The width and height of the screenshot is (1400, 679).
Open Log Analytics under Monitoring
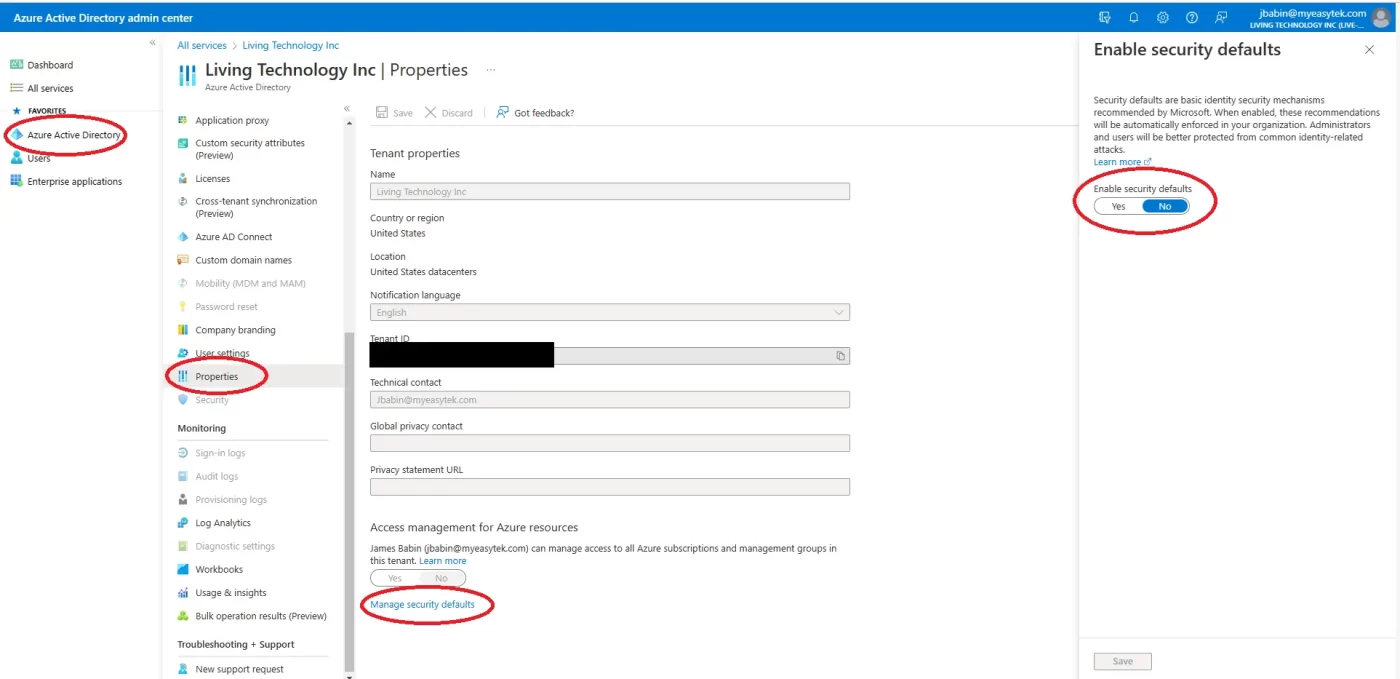point(223,523)
